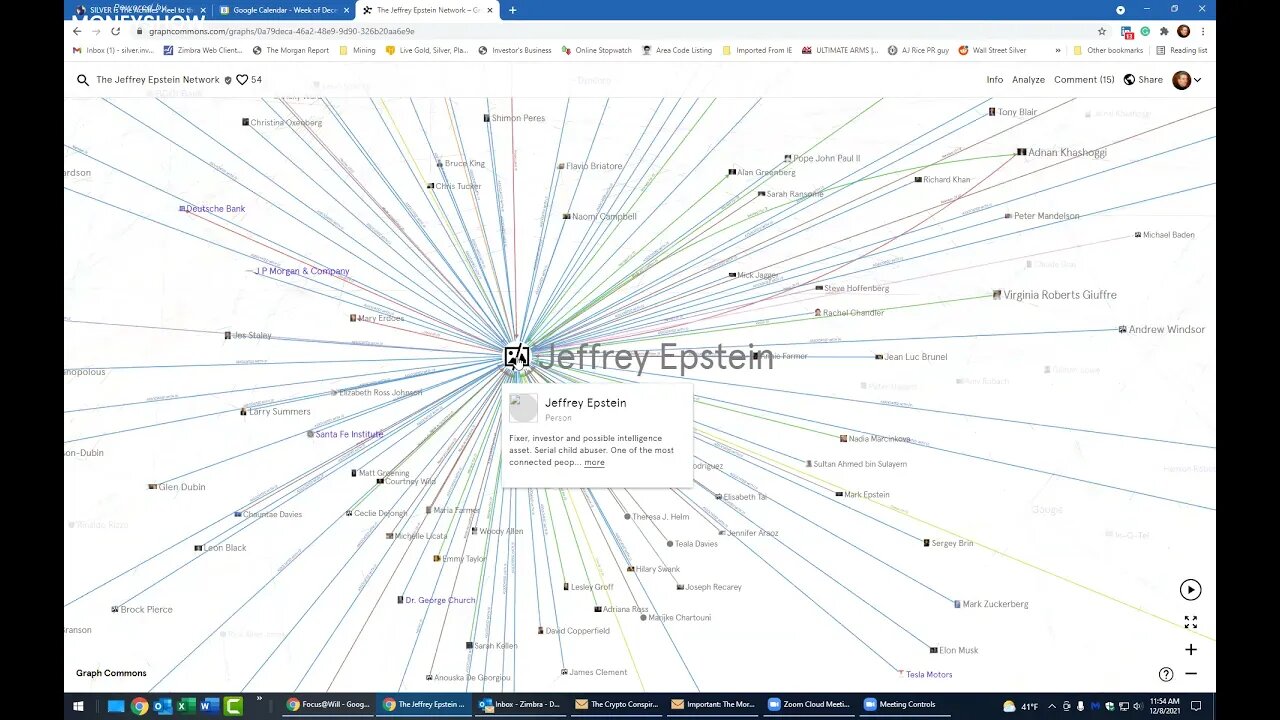Enter fullscreen mode with expand icon
This screenshot has width=1280, height=720.
point(1190,622)
